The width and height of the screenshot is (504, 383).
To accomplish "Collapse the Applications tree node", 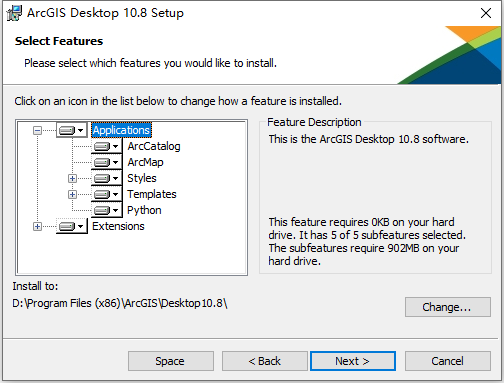I will pos(37,130).
